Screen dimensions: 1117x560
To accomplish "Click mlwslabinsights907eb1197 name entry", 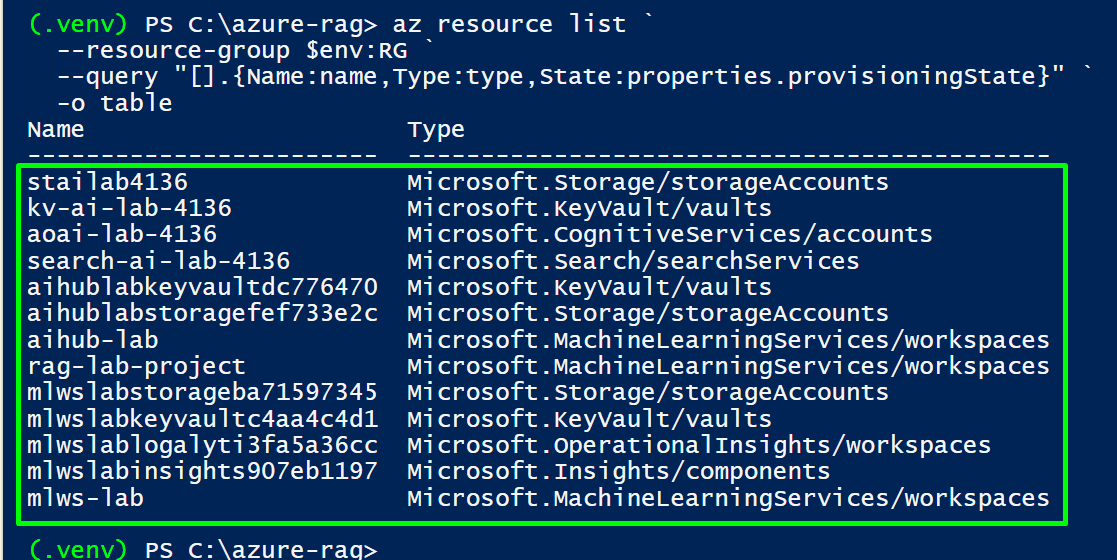I will click(203, 472).
